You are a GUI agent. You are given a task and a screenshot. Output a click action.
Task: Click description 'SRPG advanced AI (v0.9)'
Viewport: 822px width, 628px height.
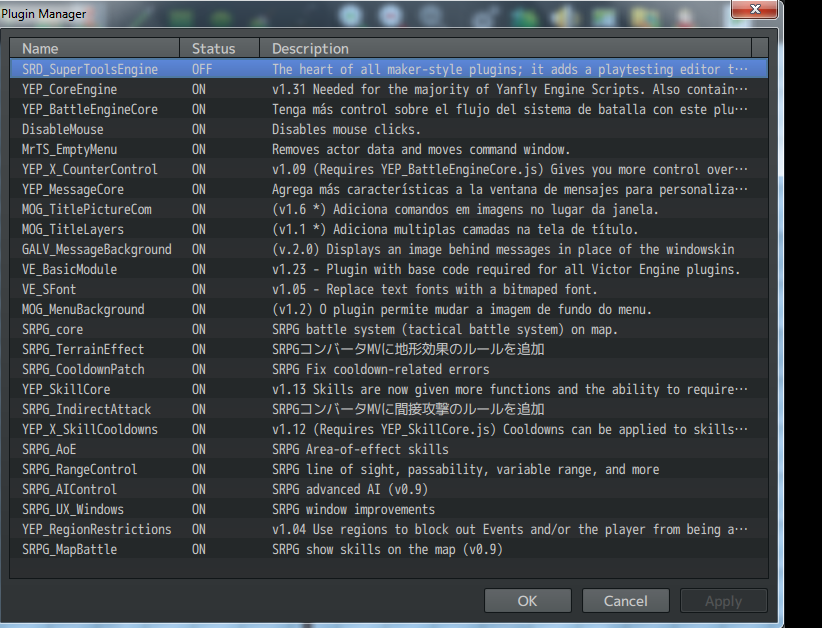pyautogui.click(x=350, y=489)
